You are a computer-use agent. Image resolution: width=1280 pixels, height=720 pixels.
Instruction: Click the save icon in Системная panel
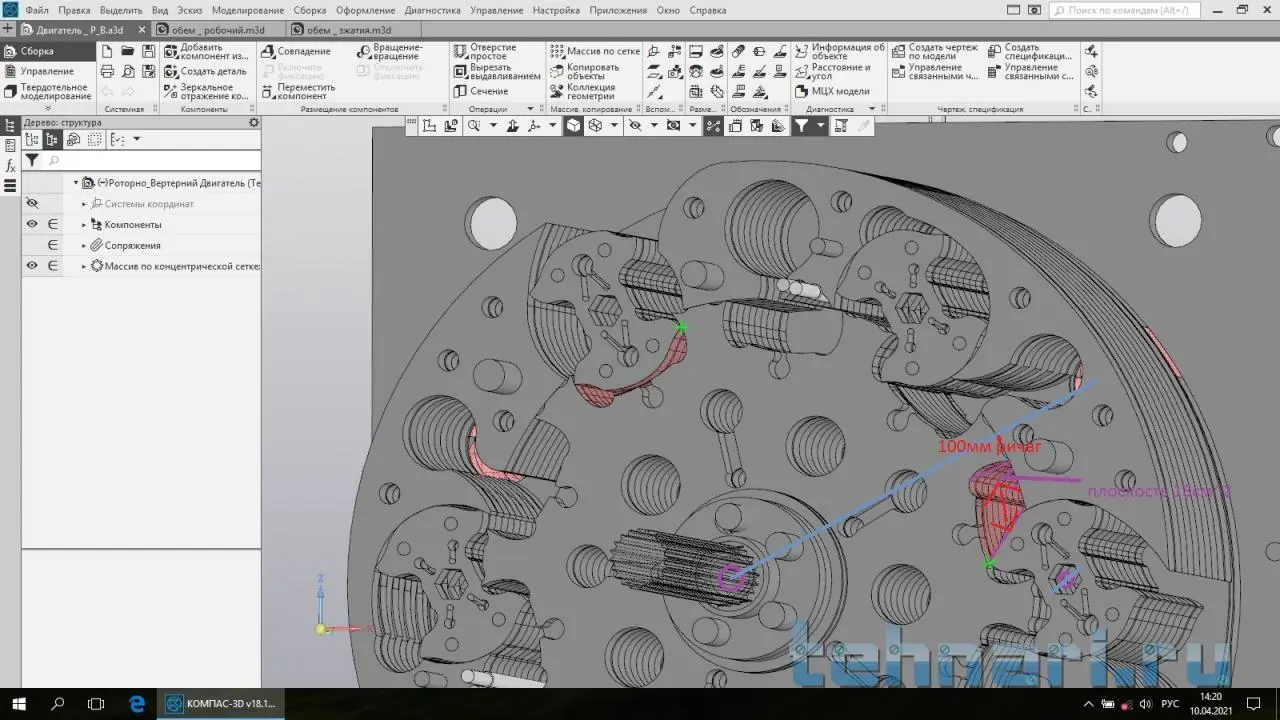(x=149, y=51)
